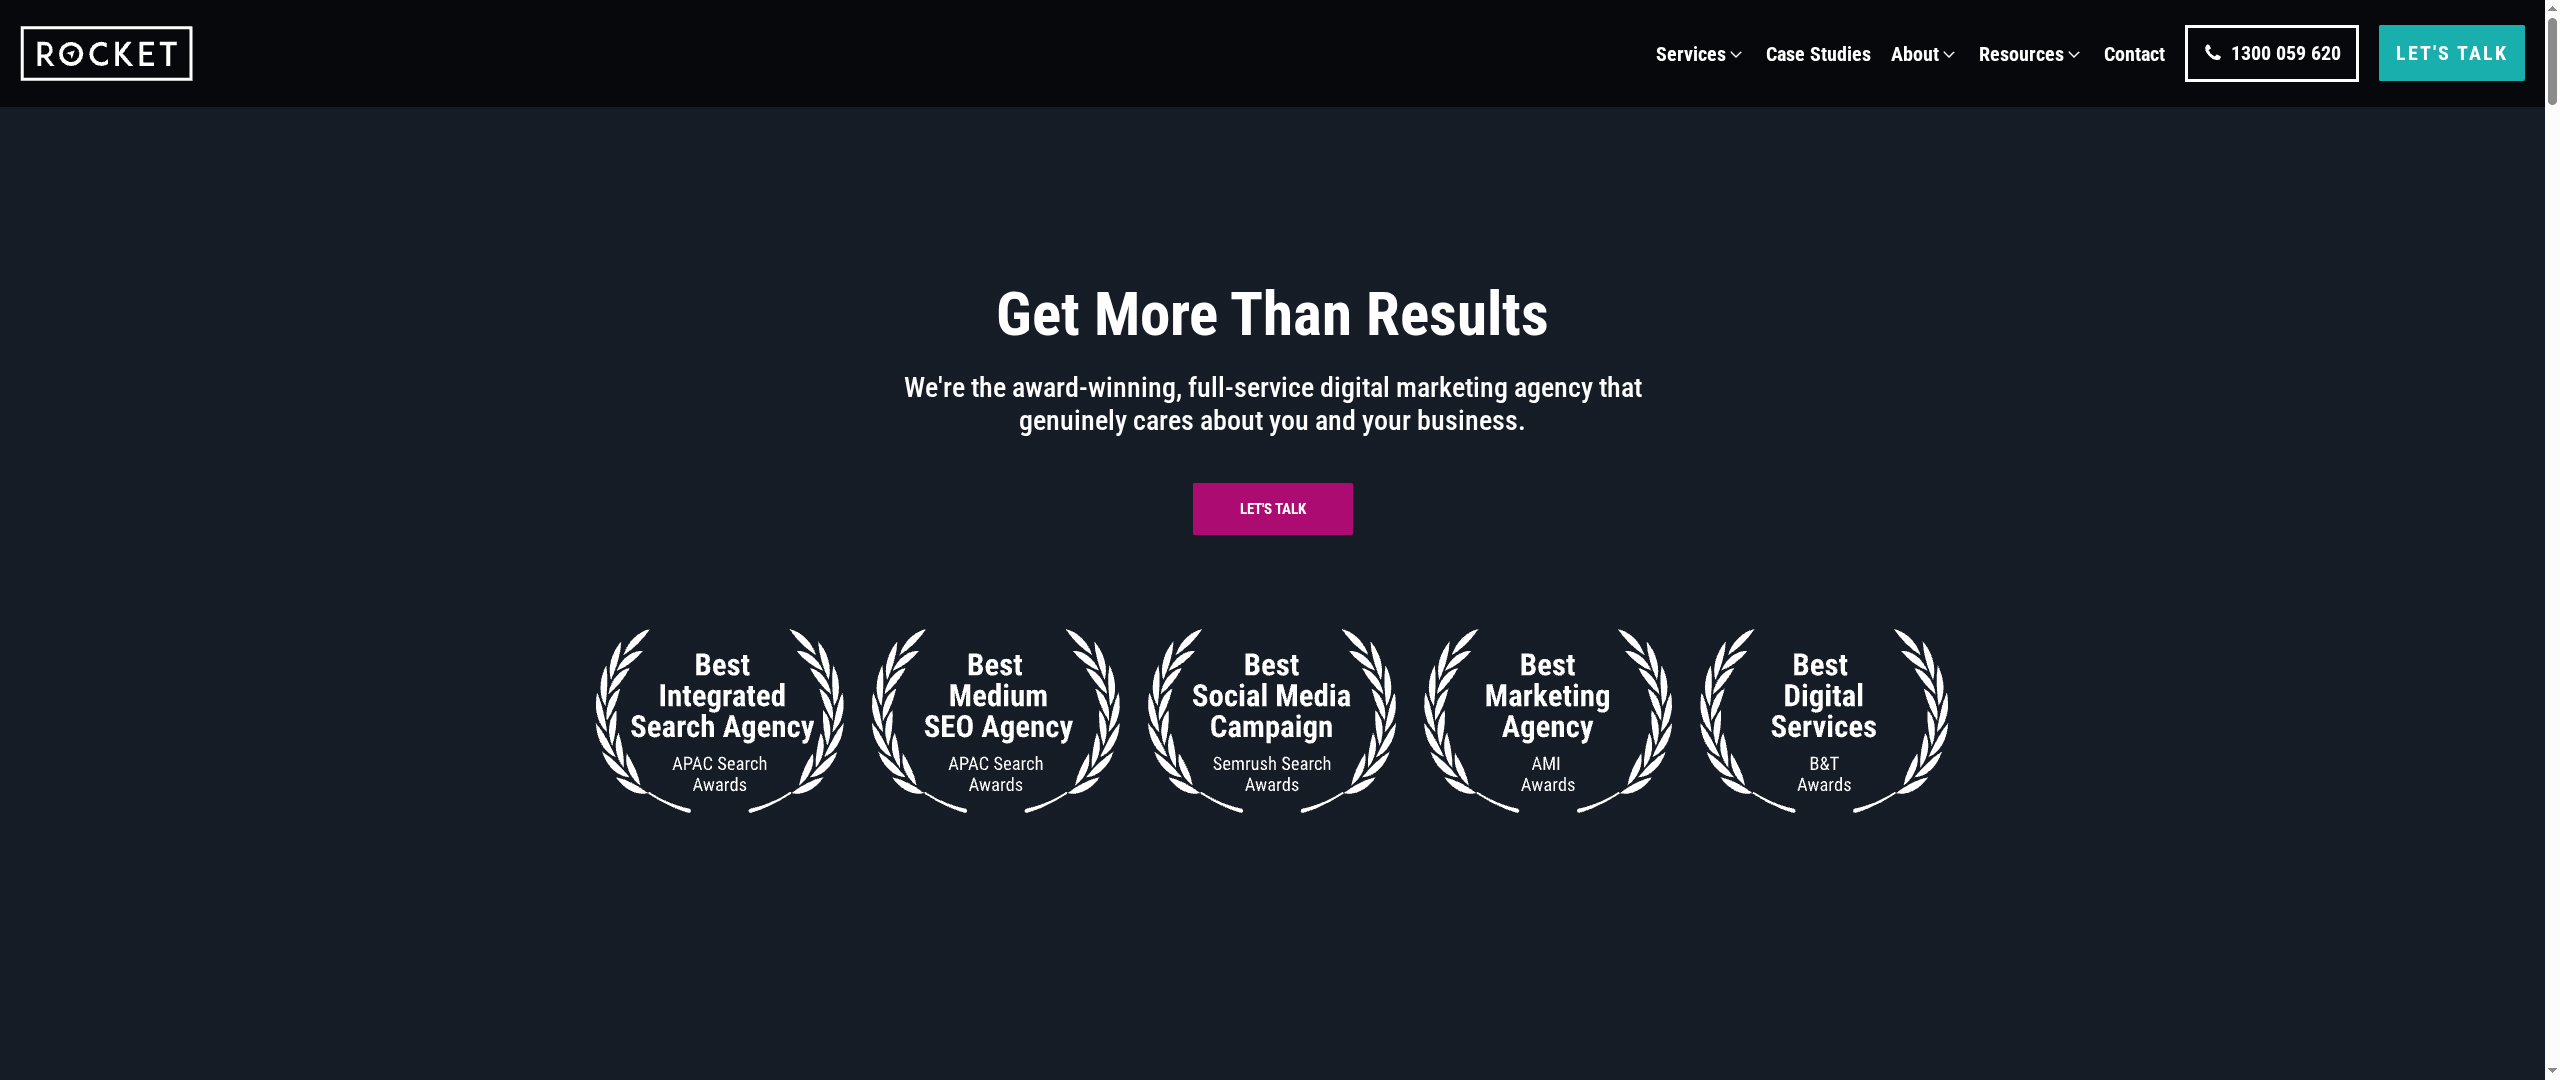Click the pink LET'S TALK button under the headline
This screenshot has width=2560, height=1080.
(1272, 508)
